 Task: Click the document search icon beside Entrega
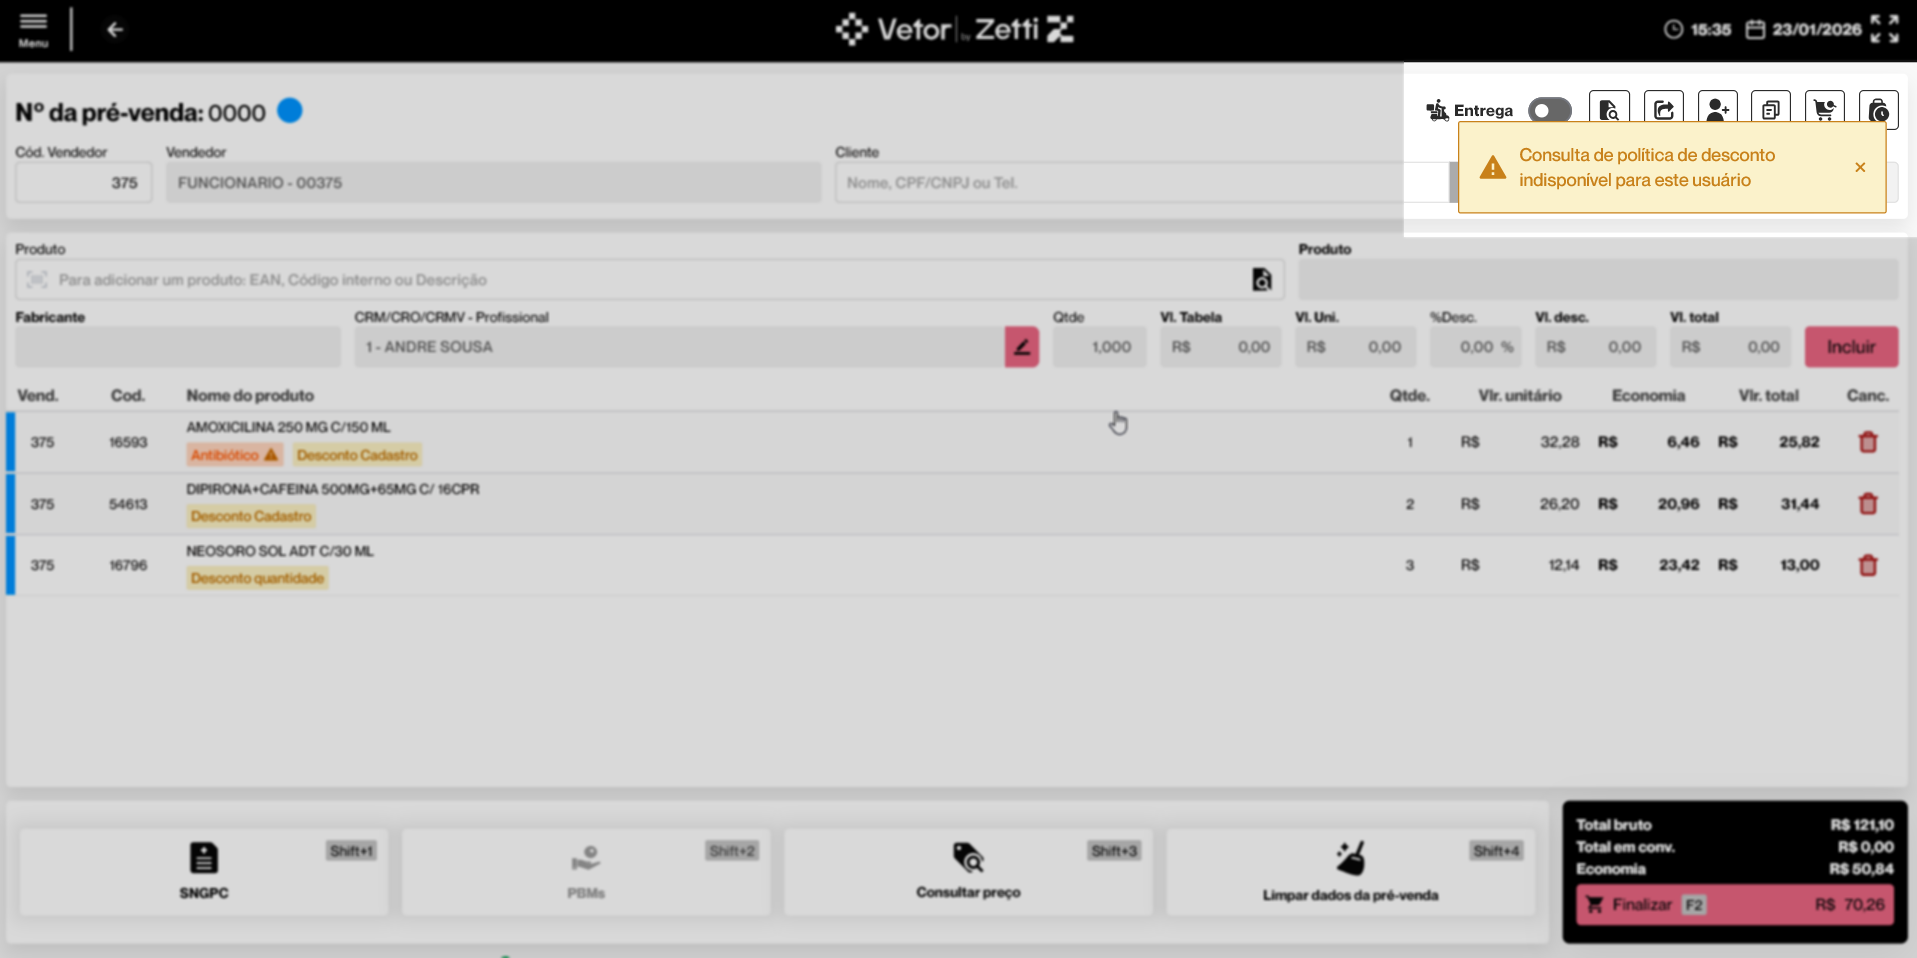tap(1609, 109)
